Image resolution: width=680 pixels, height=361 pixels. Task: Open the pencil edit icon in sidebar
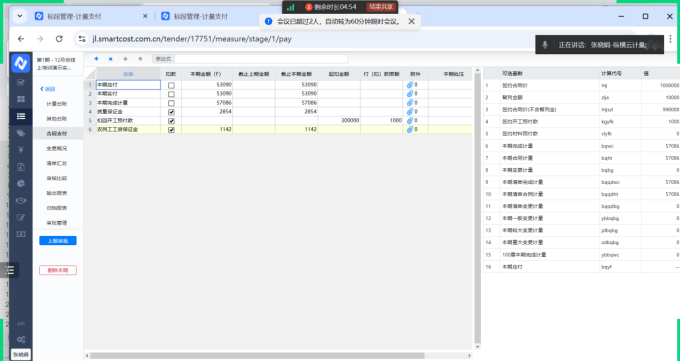pyautogui.click(x=20, y=217)
